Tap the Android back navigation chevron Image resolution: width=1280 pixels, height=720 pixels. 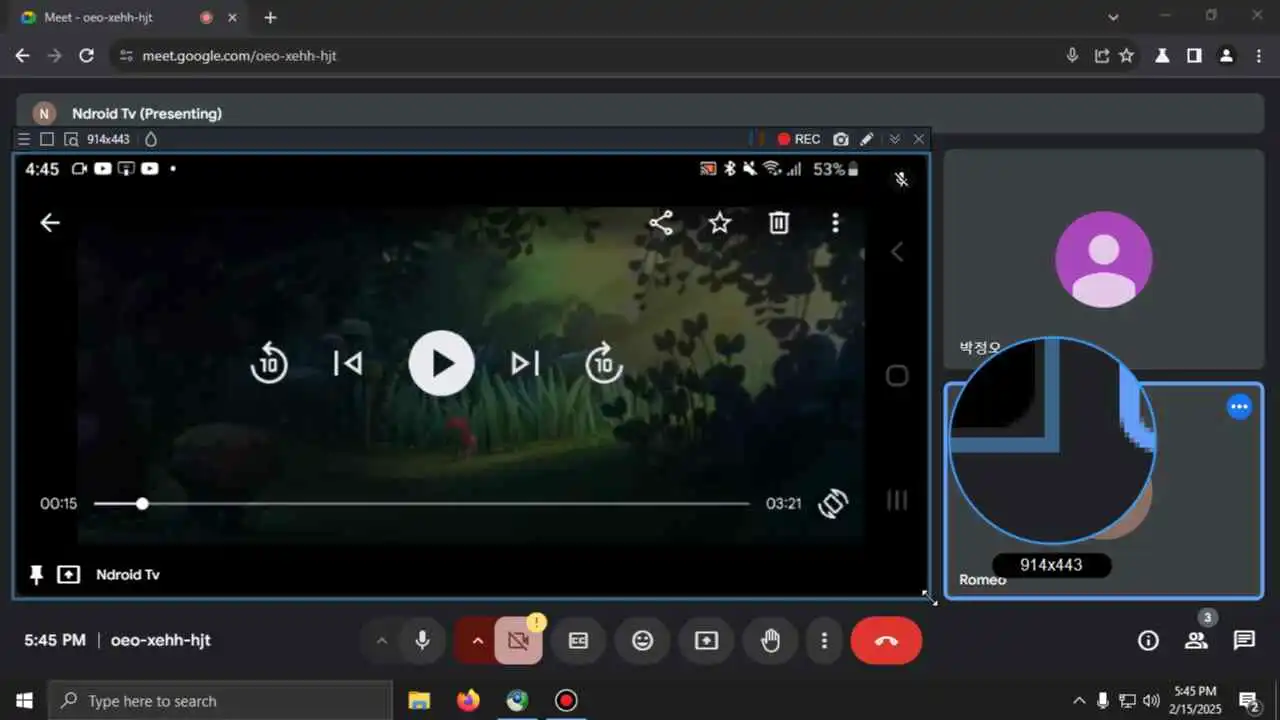(x=897, y=252)
